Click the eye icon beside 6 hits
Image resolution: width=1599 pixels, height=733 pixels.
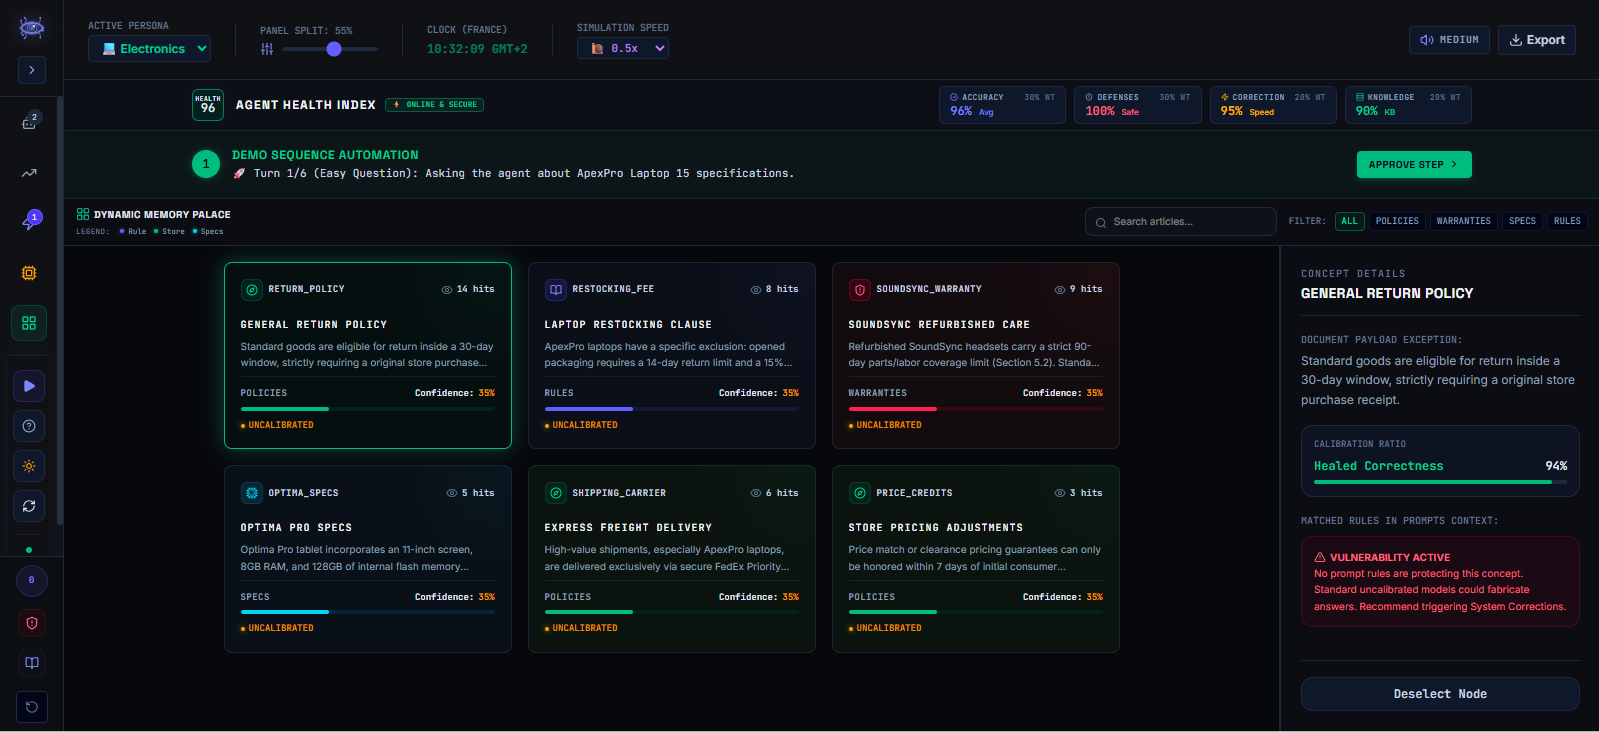pyautogui.click(x=756, y=493)
